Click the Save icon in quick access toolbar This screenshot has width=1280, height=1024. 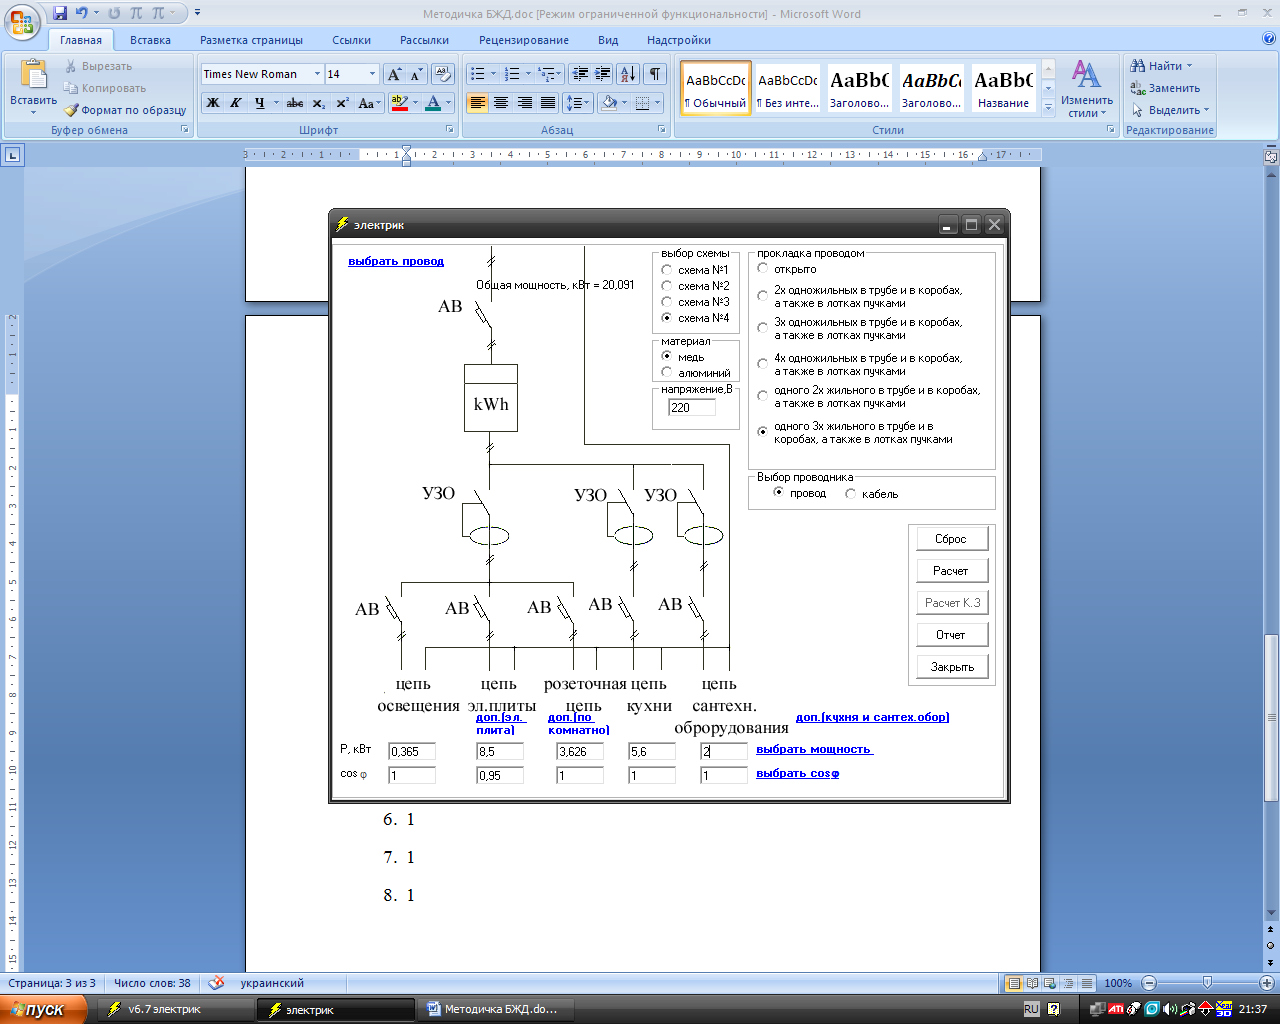60,14
